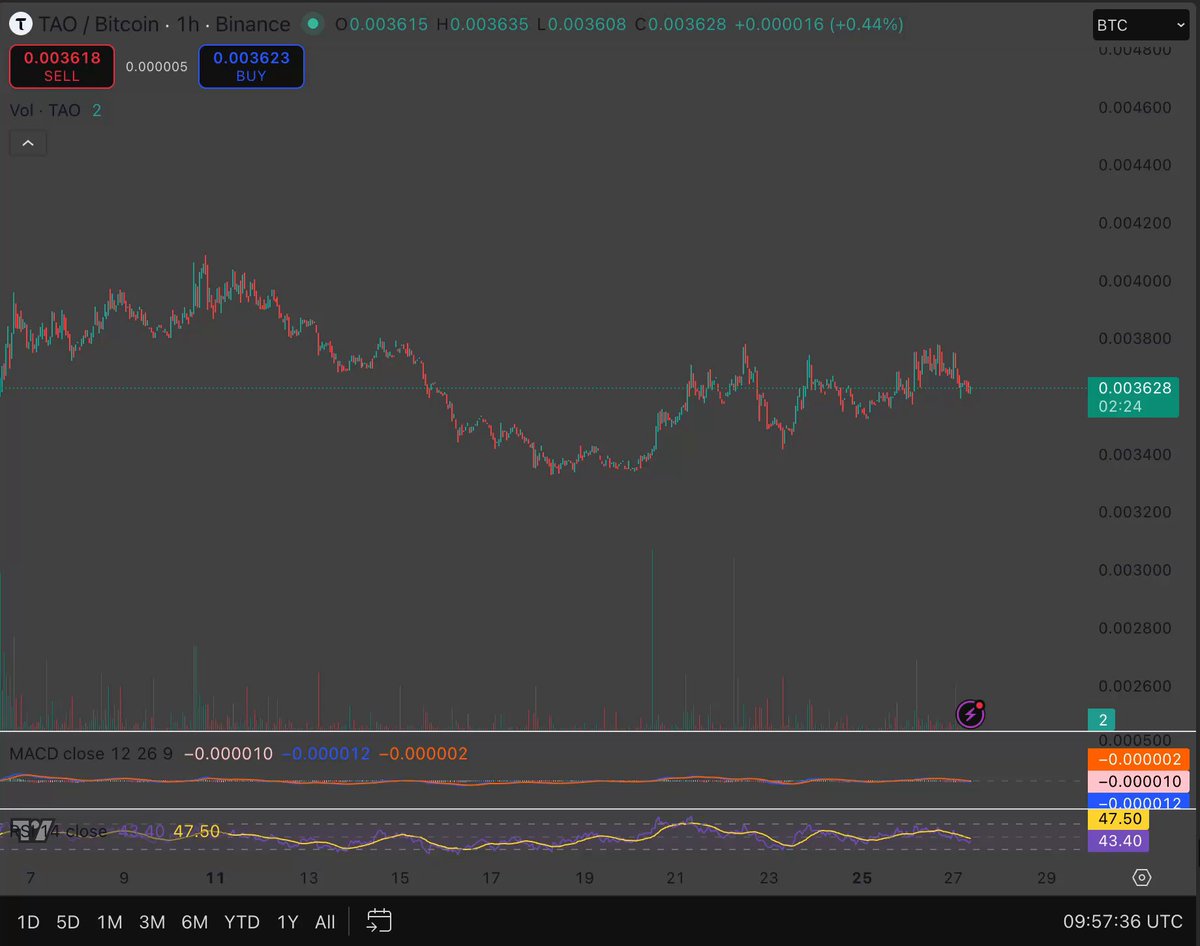Click the TAO symbol logo icon
1200x946 pixels.
pyautogui.click(x=19, y=23)
